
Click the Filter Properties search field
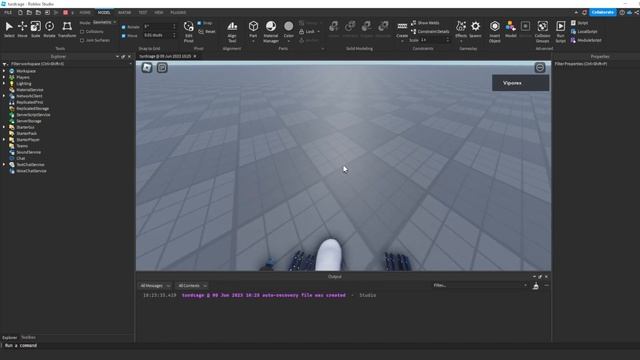(596, 64)
